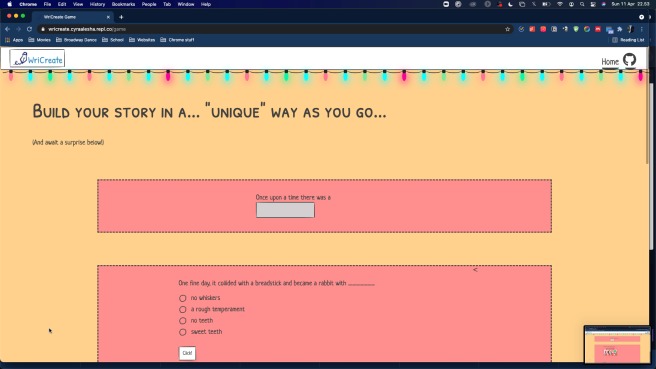
Task: Click the 'And await a surprise below' text
Action: 68,142
